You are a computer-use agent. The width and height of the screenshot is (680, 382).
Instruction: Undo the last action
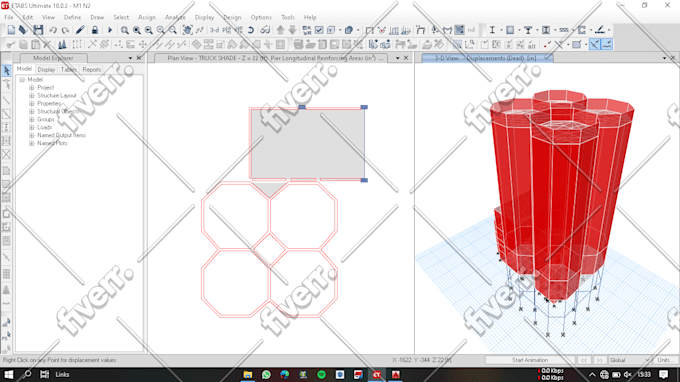[53, 30]
